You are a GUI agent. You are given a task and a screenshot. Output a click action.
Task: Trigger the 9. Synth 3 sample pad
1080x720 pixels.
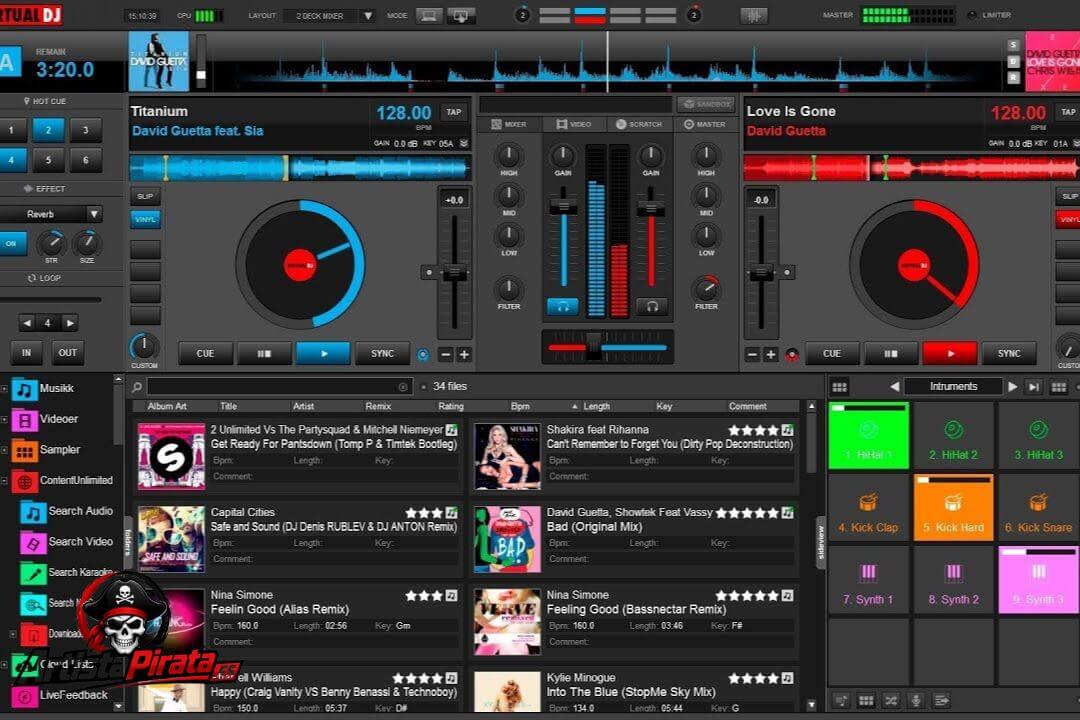pyautogui.click(x=1038, y=580)
